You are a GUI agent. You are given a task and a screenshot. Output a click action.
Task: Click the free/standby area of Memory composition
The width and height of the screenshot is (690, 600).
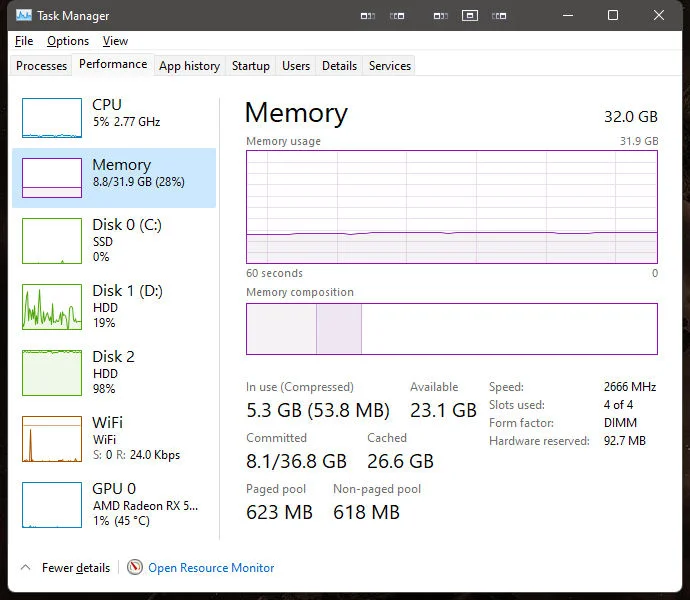click(x=510, y=328)
